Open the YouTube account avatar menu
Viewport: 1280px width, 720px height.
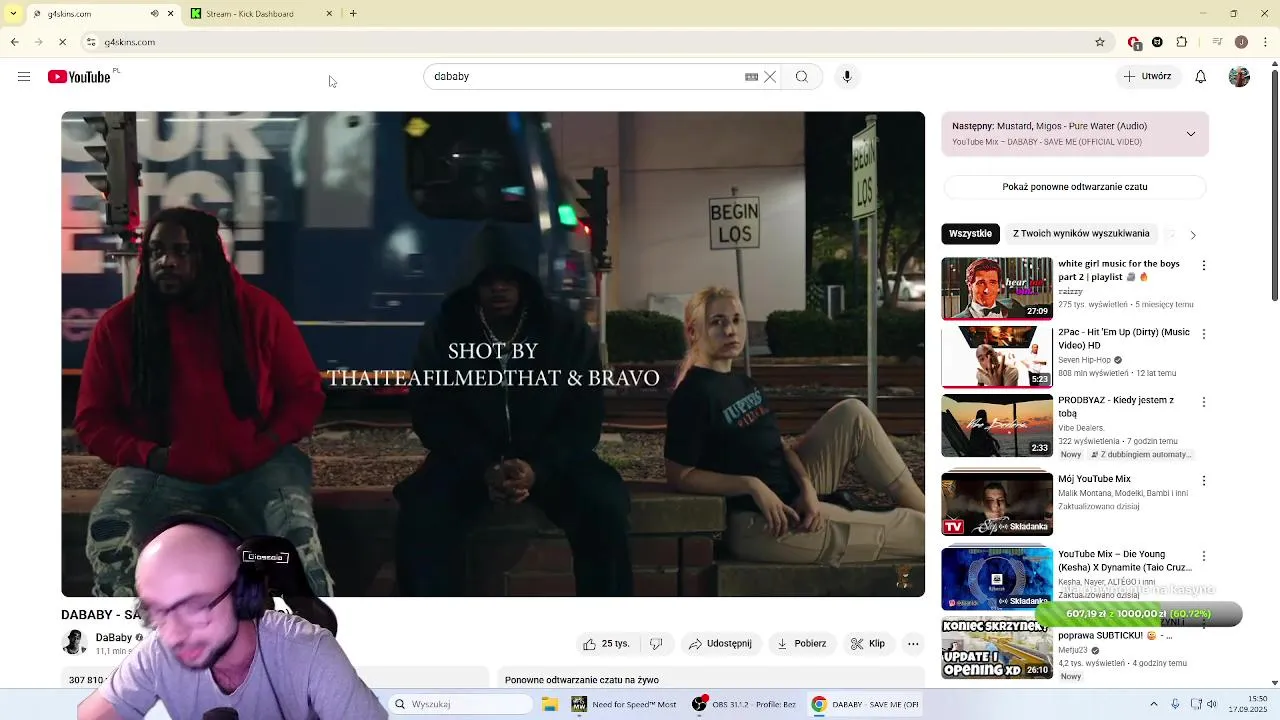point(1239,77)
